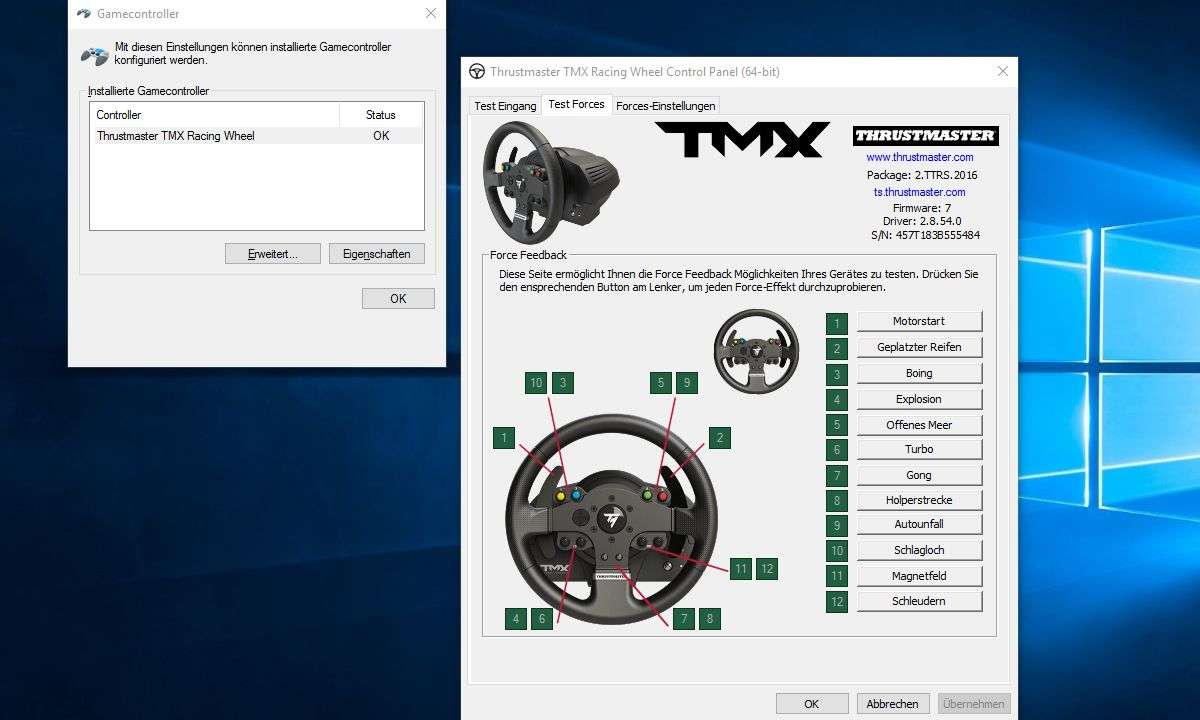Screen dimensions: 1200x720
Task: Click the small wheel thumbnail above effect list
Action: (x=755, y=350)
